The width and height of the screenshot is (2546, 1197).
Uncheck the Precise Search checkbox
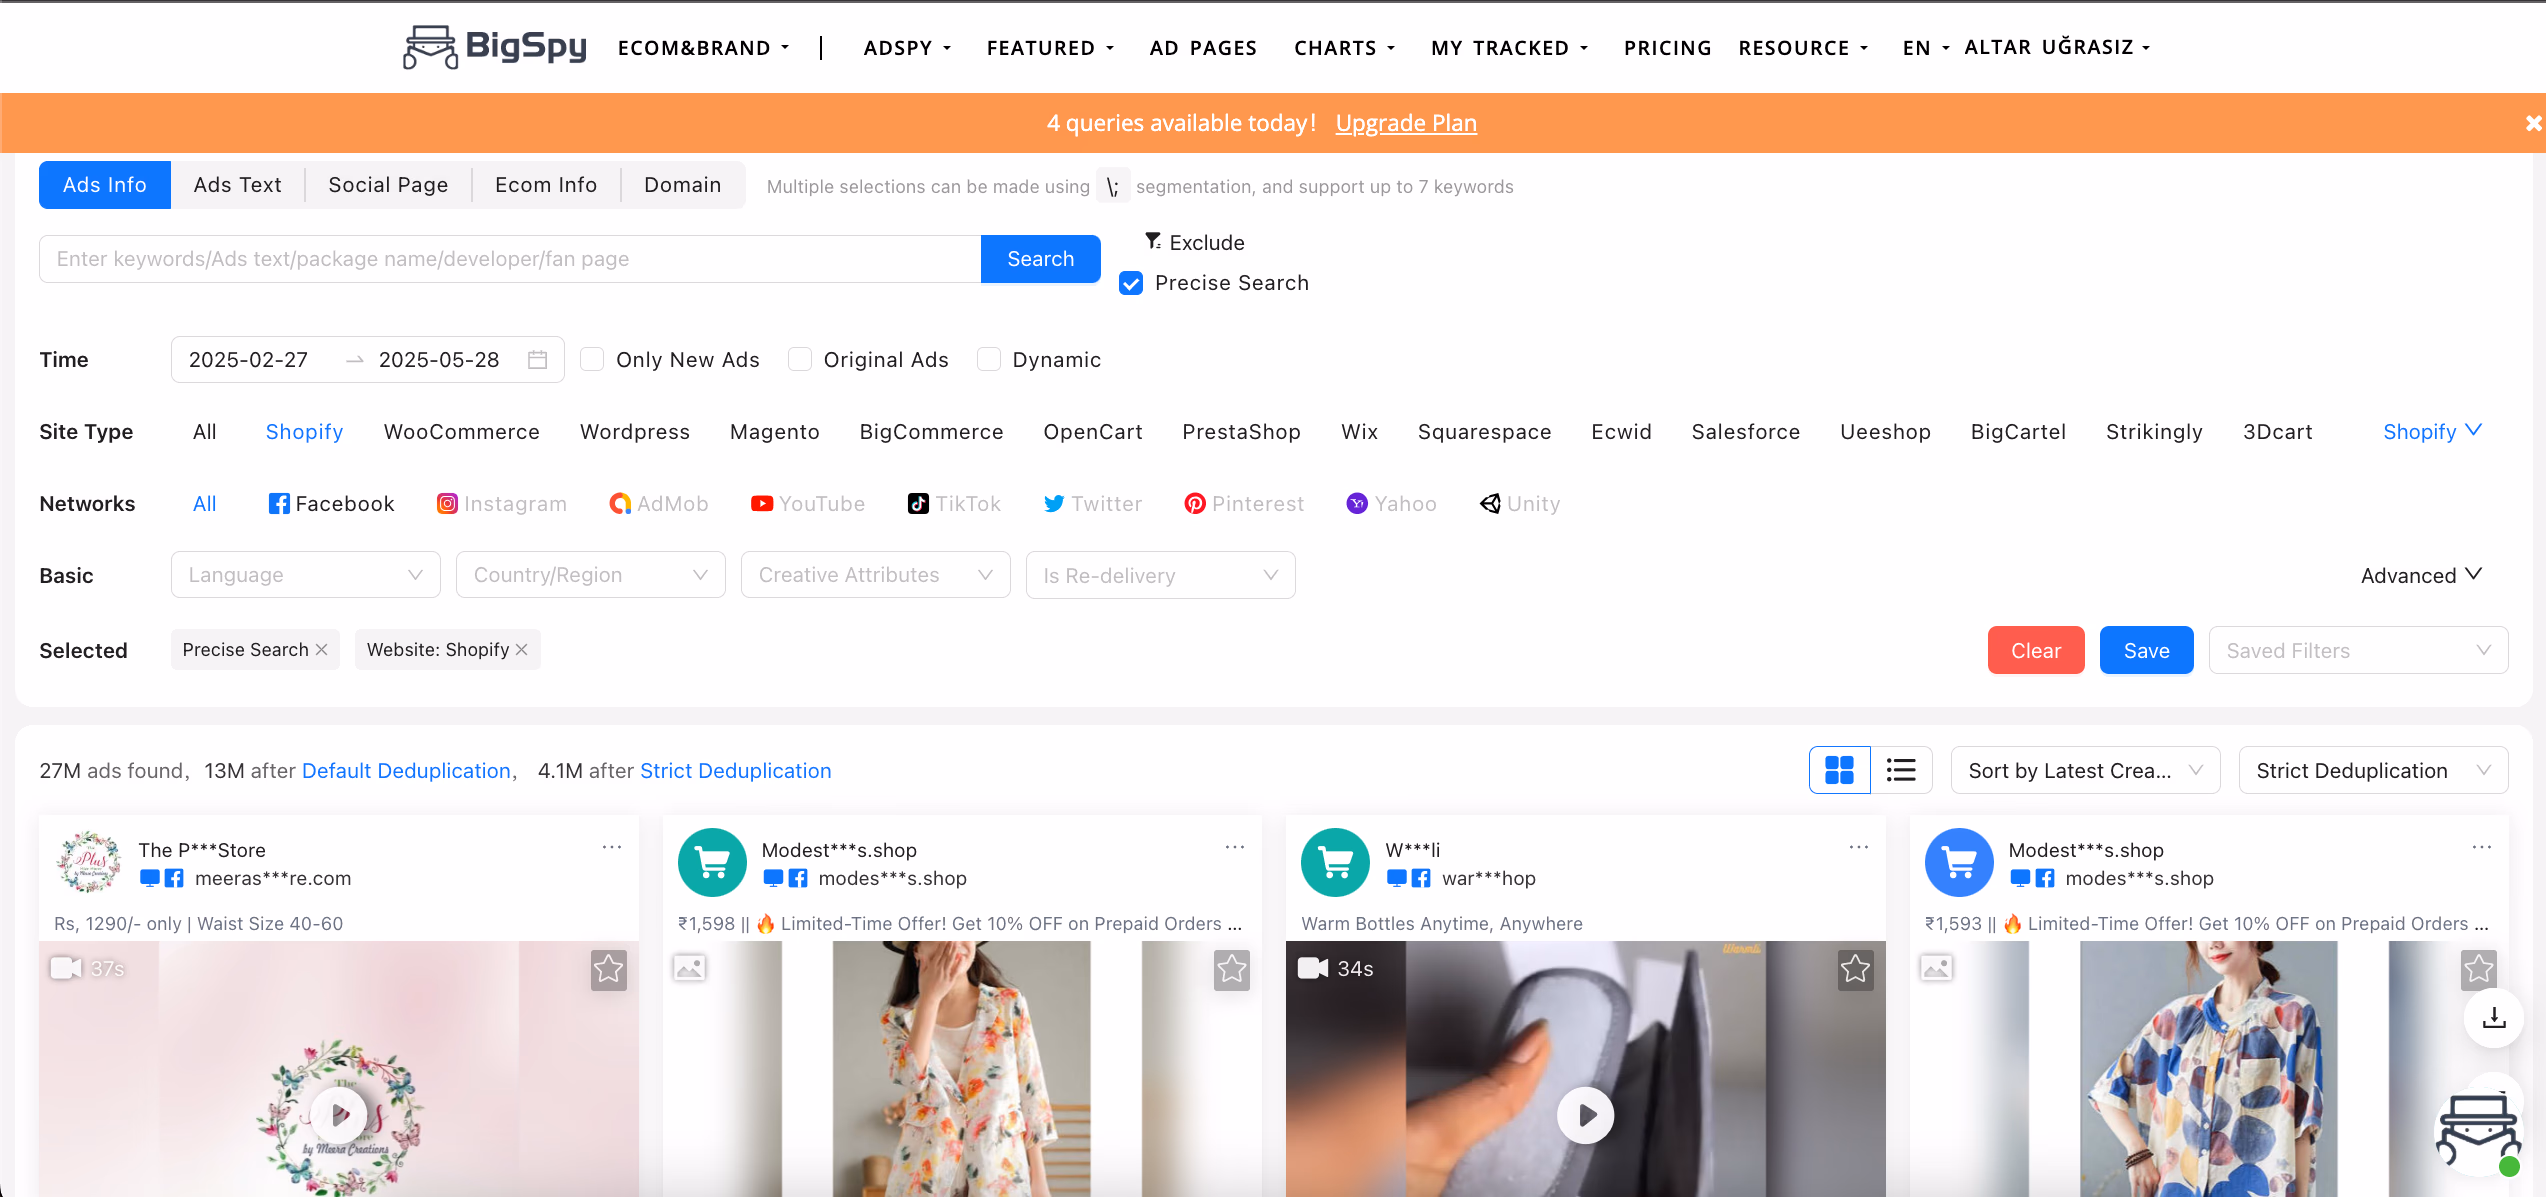[1131, 284]
